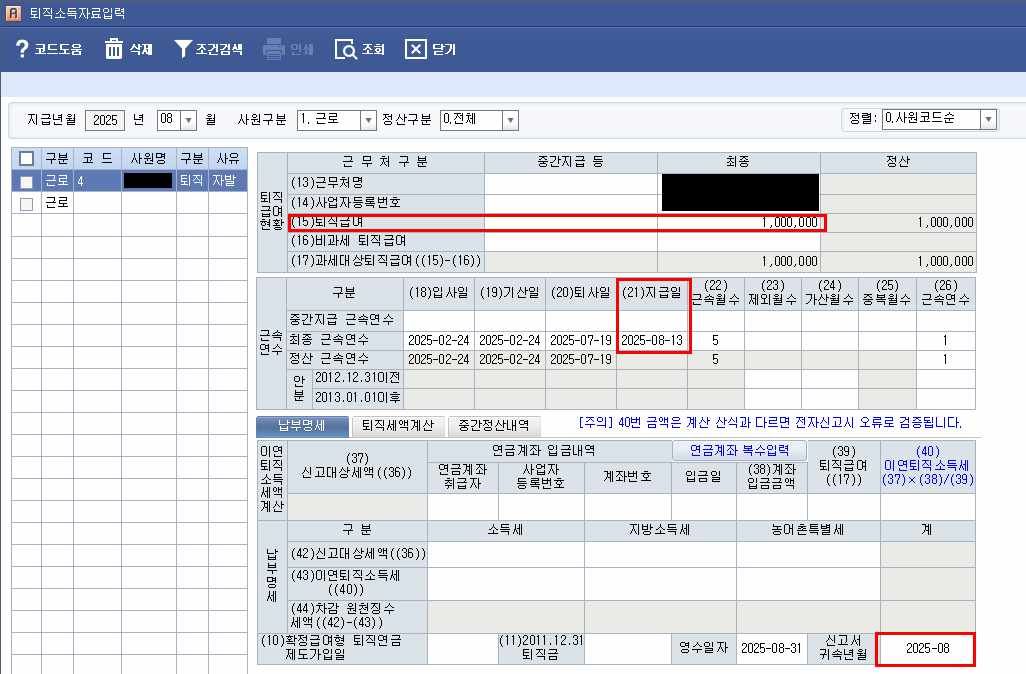
Task: Click the 닫기 X icon in toolbar
Action: (415, 49)
